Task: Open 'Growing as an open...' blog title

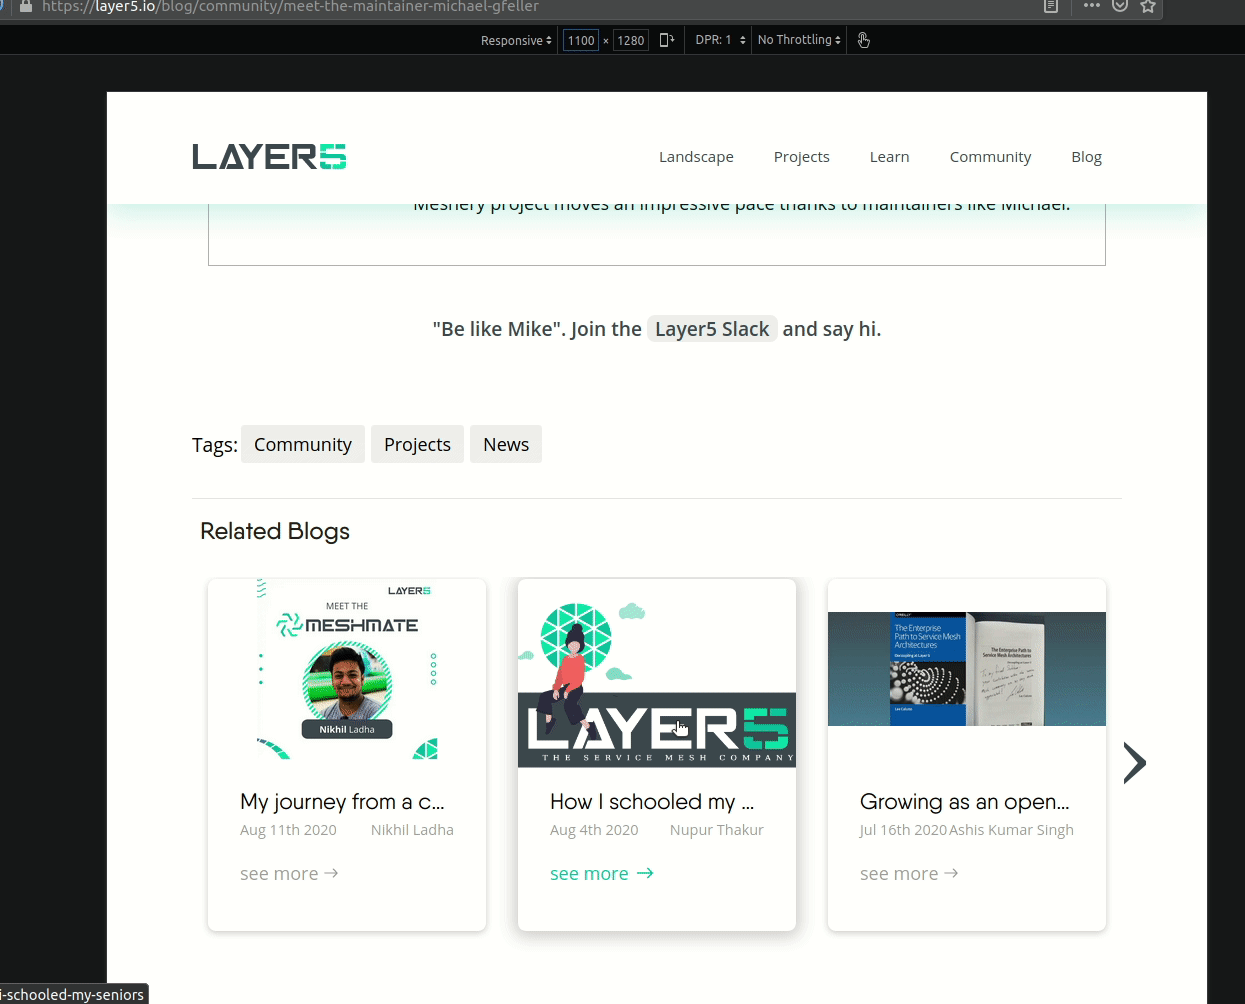Action: point(965,802)
